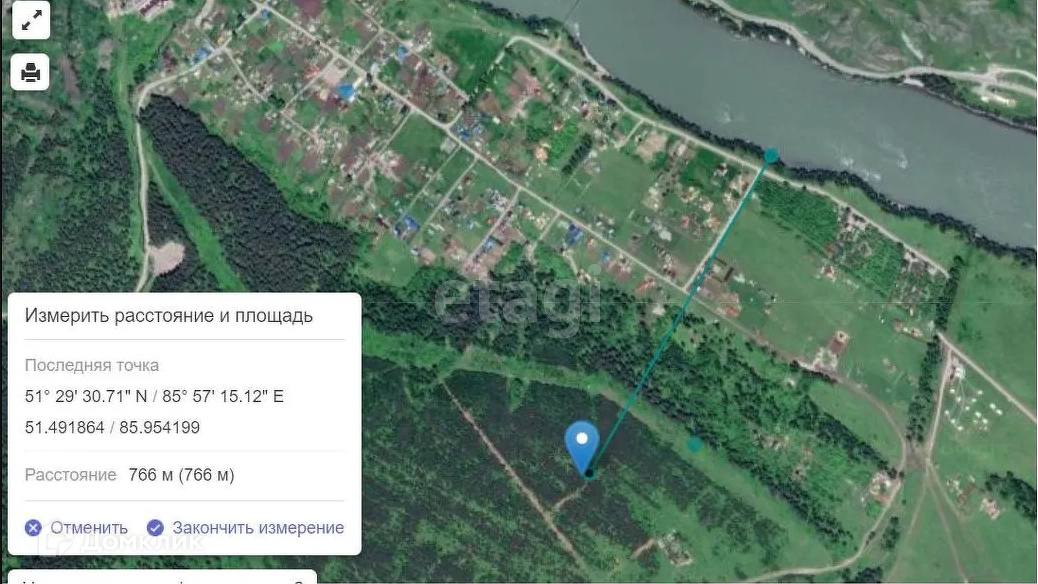Select the 51° 29' 30.71" N coordinate line
1038x584 pixels.
pos(154,396)
